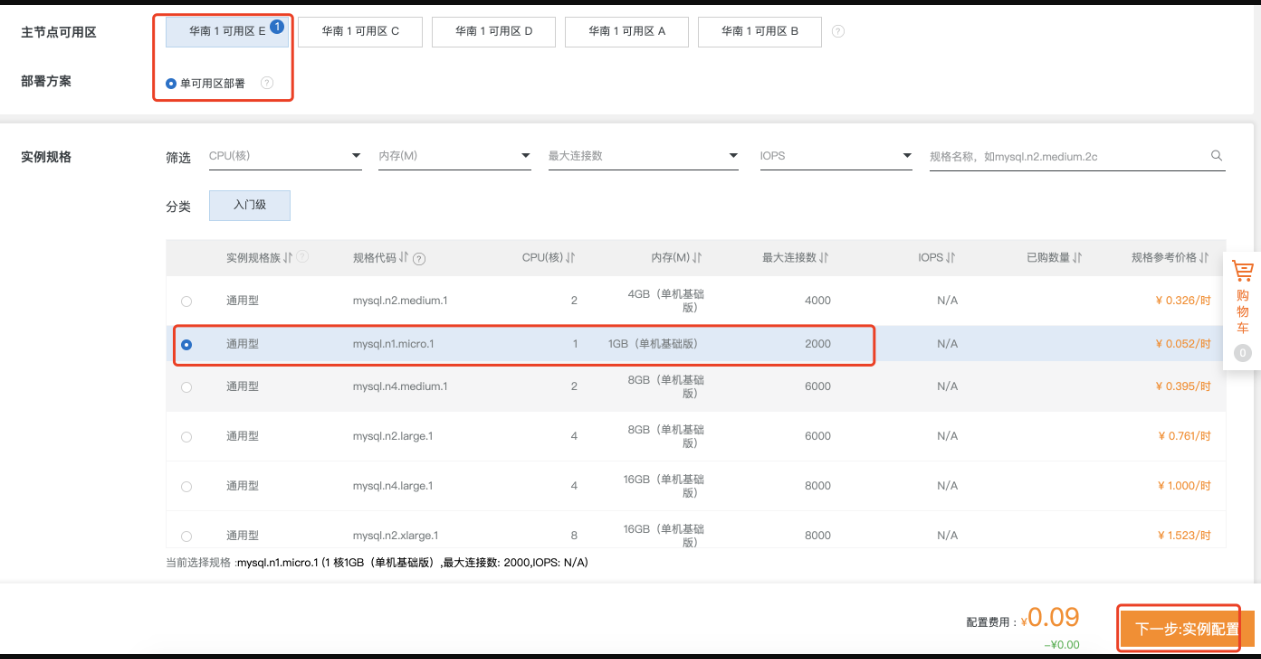Screen dimensions: 1261x659
Task: Click the discount amount −¥0.00
Action: 1062,645
